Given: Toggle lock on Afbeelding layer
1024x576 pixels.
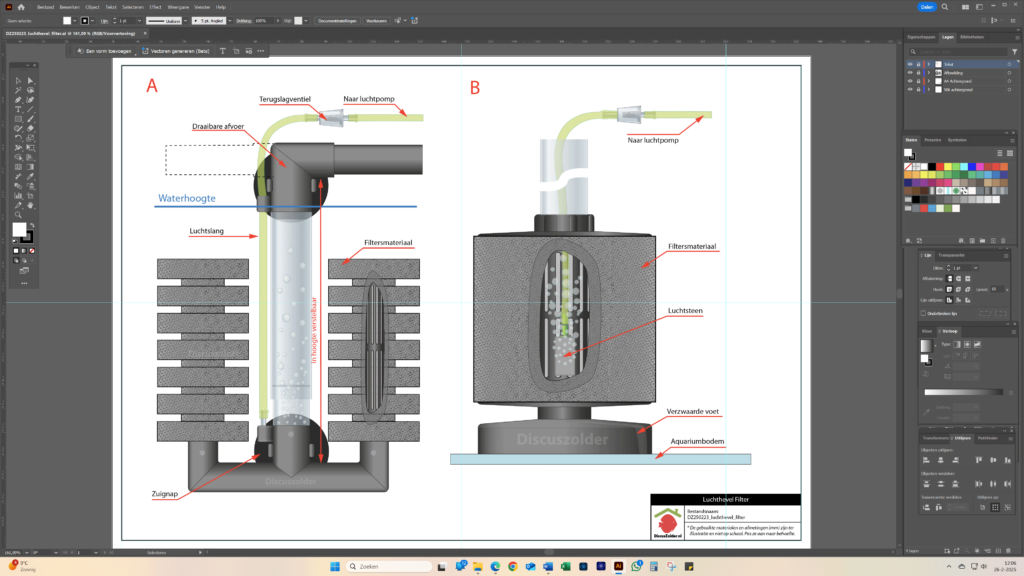Looking at the screenshot, I should coord(918,73).
